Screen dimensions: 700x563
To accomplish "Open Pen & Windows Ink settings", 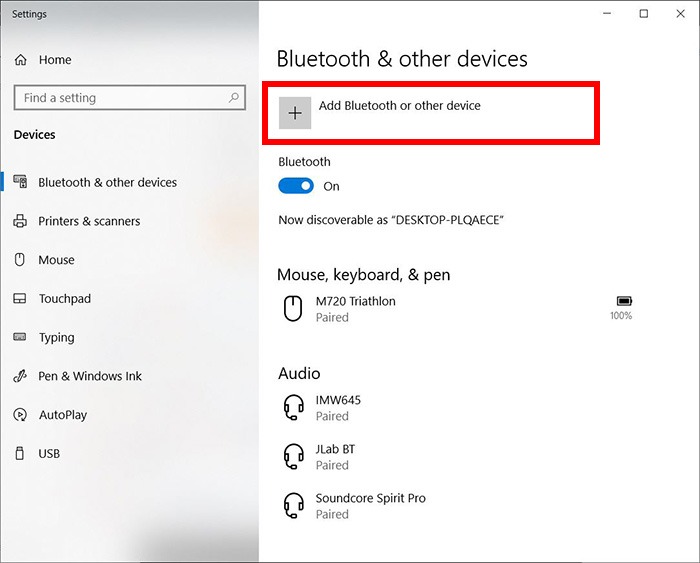I will pyautogui.click(x=129, y=376).
